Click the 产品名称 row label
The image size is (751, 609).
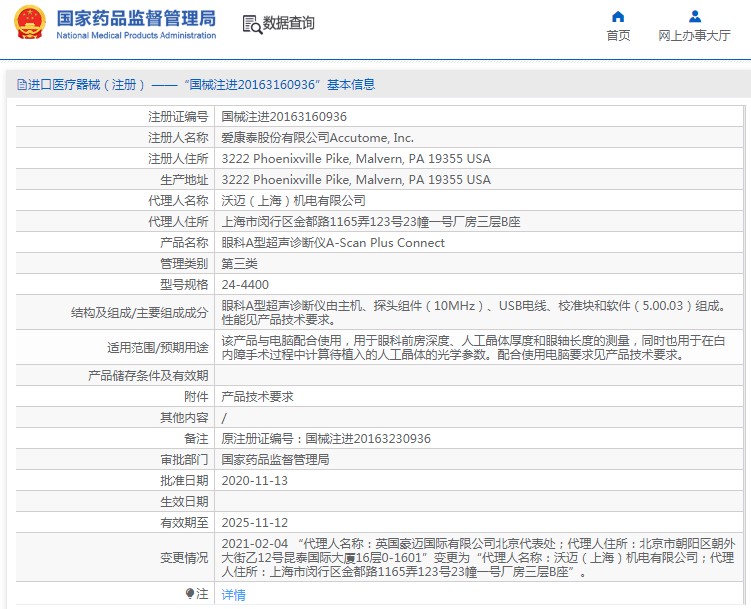[184, 243]
